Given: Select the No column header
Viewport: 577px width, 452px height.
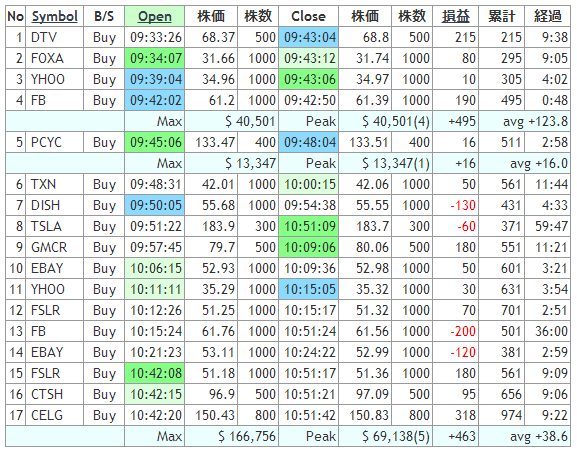Looking at the screenshot, I should [15, 16].
